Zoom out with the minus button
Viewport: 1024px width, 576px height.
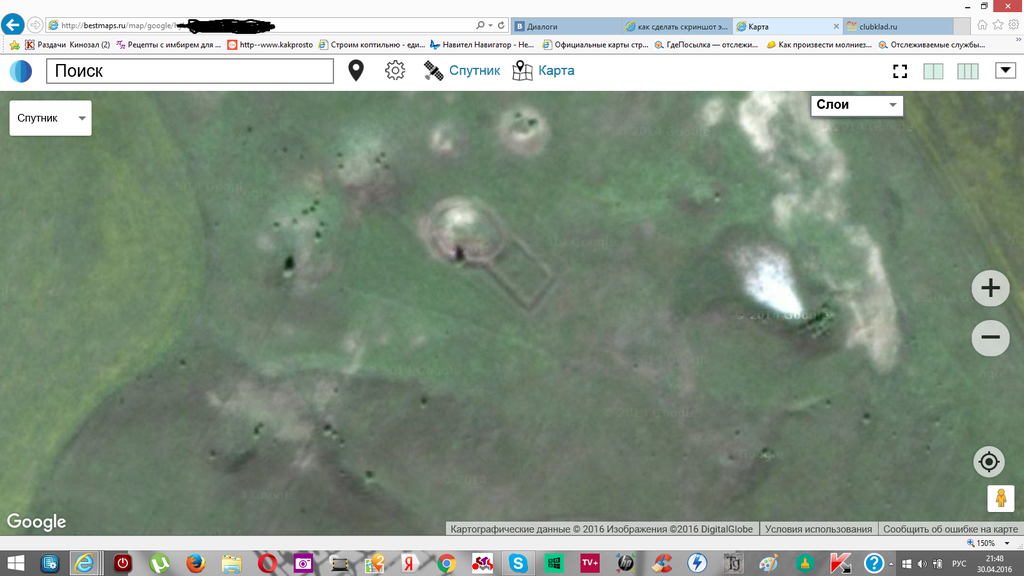click(x=991, y=338)
